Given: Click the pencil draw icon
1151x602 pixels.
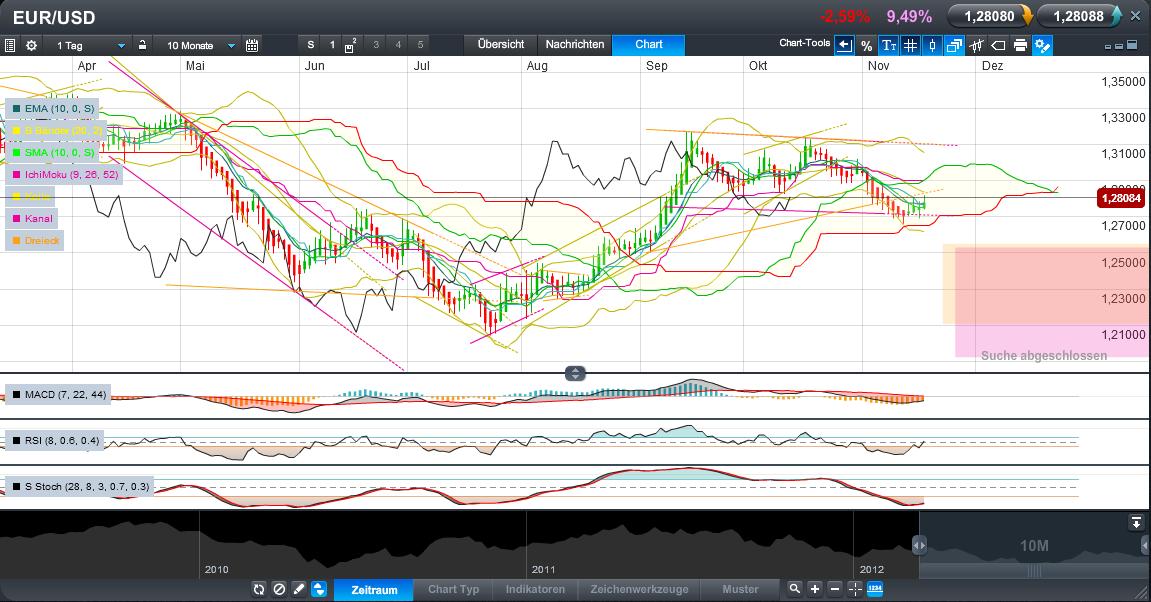Looking at the screenshot, I should (299, 589).
